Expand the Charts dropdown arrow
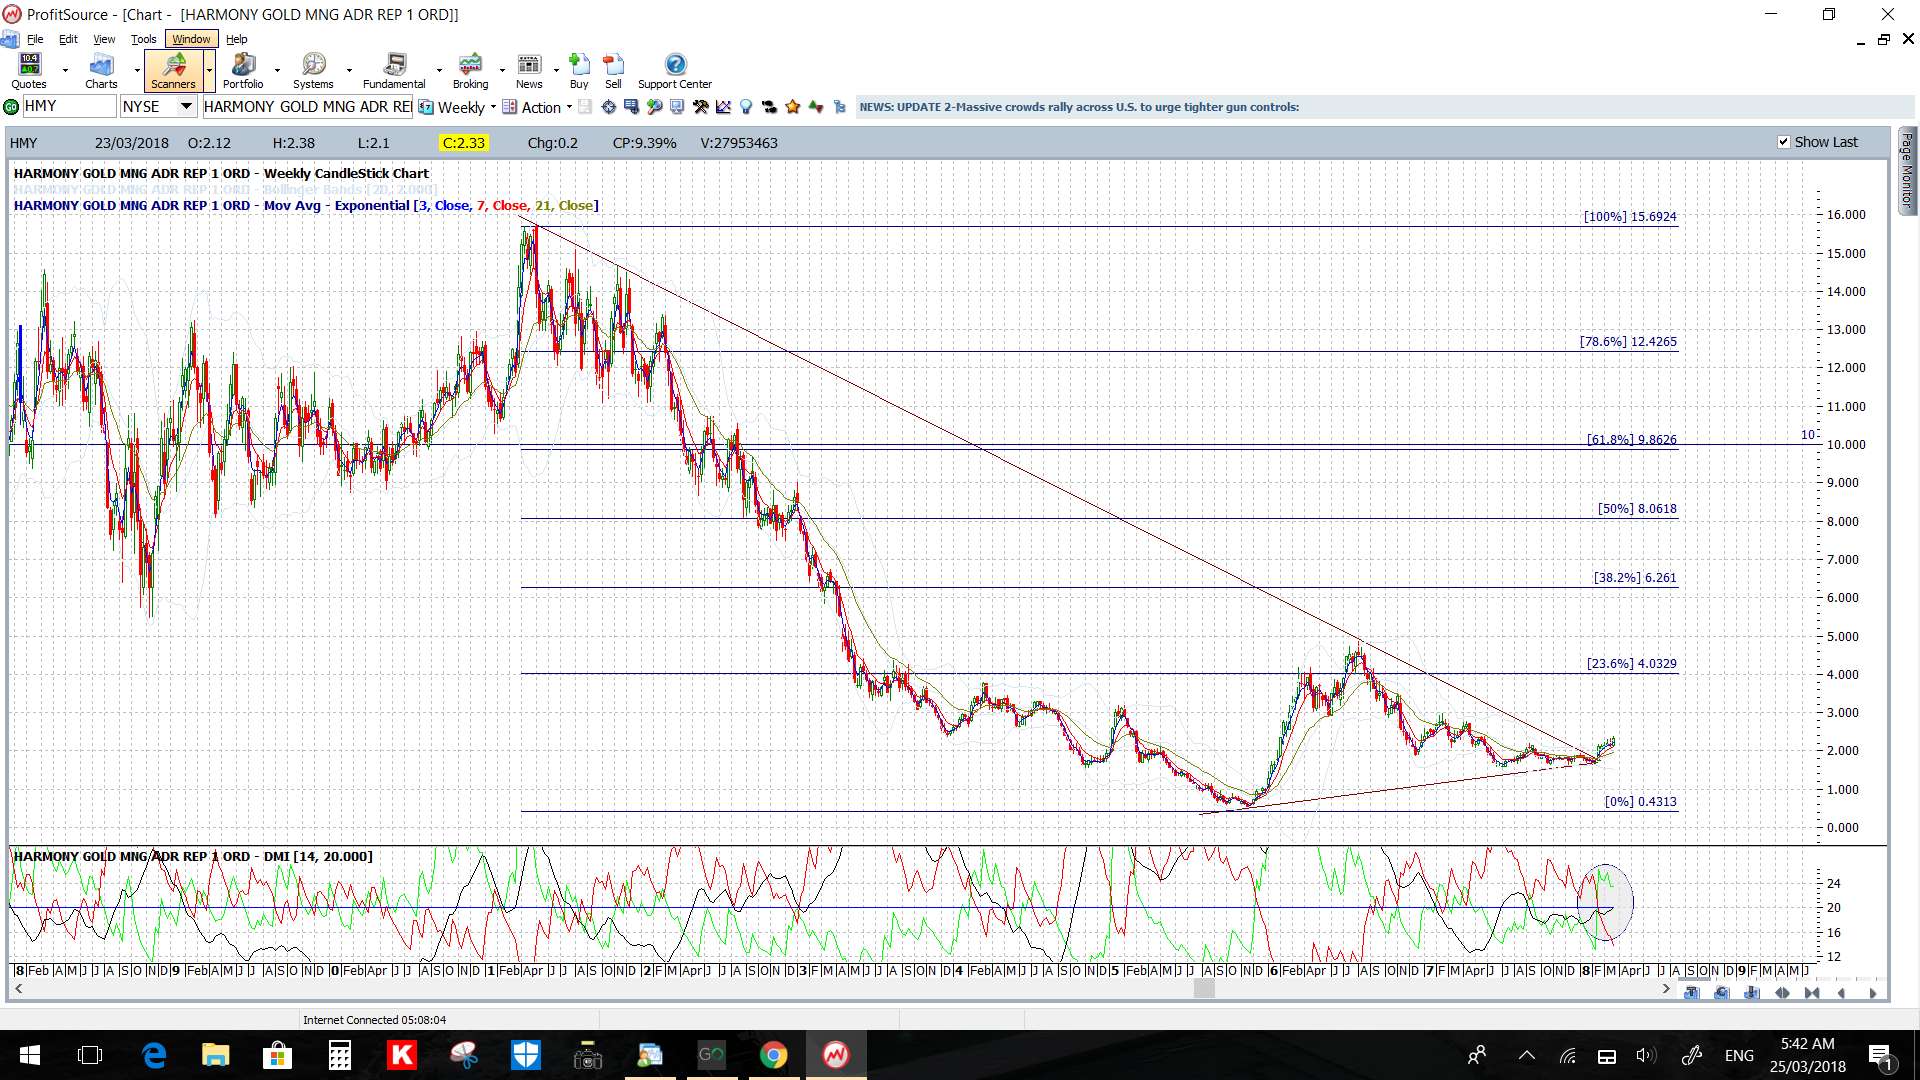1920x1080 pixels. click(137, 71)
